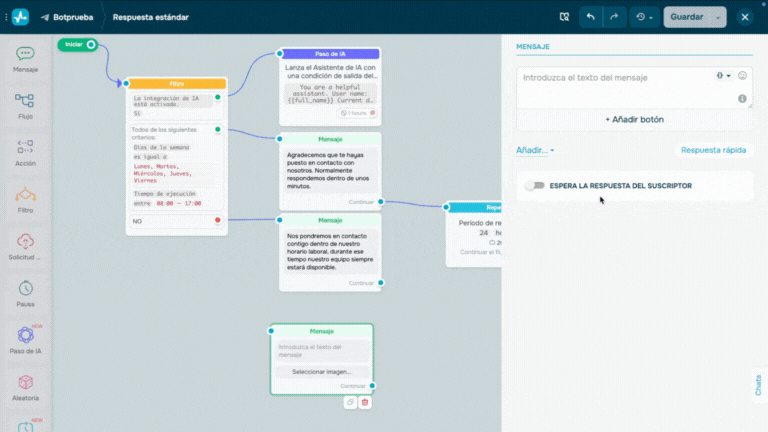The height and width of the screenshot is (432, 768).
Task: Select the Filtro block icon
Action: point(25,198)
